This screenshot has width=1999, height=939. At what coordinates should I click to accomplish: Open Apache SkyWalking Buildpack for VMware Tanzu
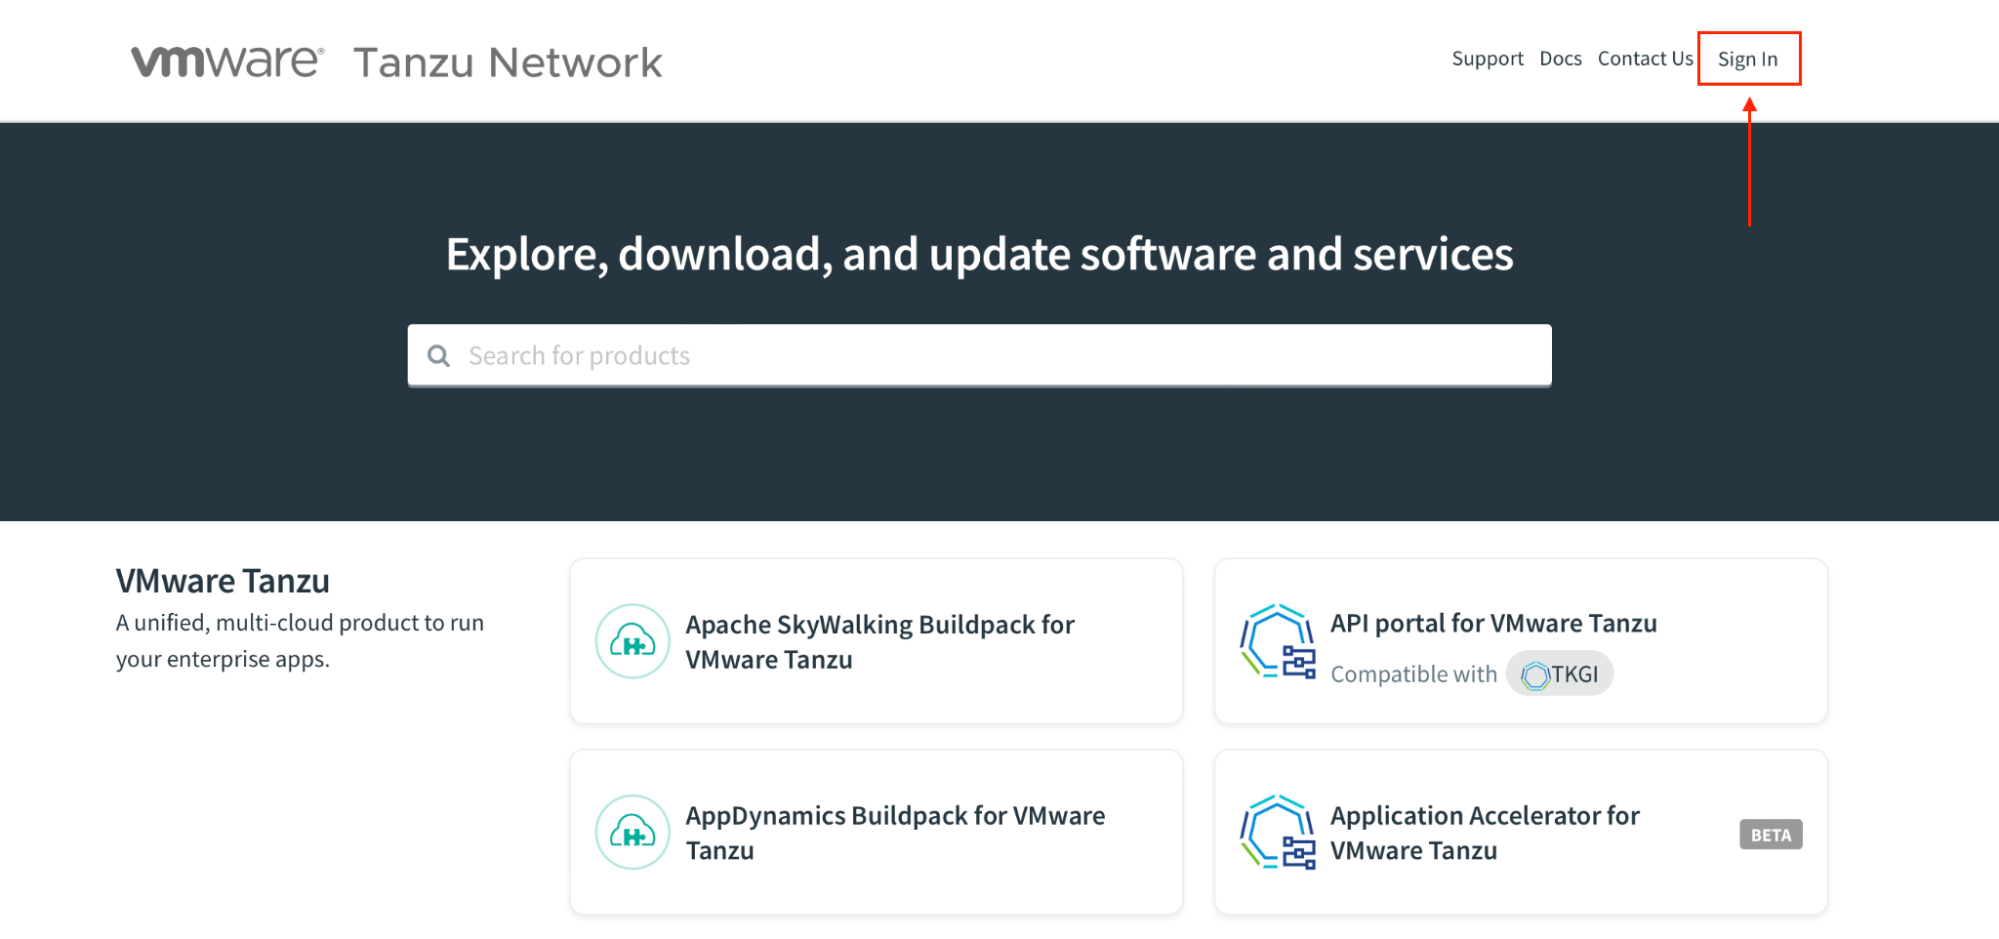coord(879,642)
